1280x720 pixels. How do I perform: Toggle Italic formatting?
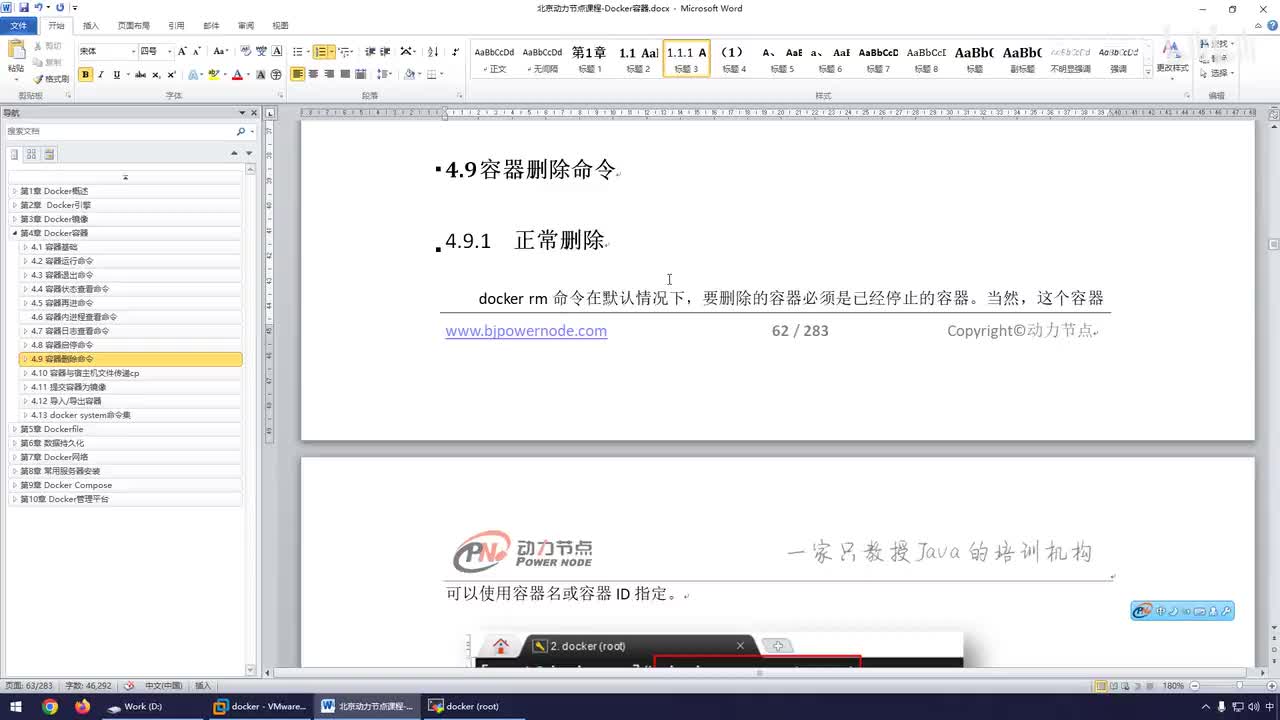(x=101, y=74)
